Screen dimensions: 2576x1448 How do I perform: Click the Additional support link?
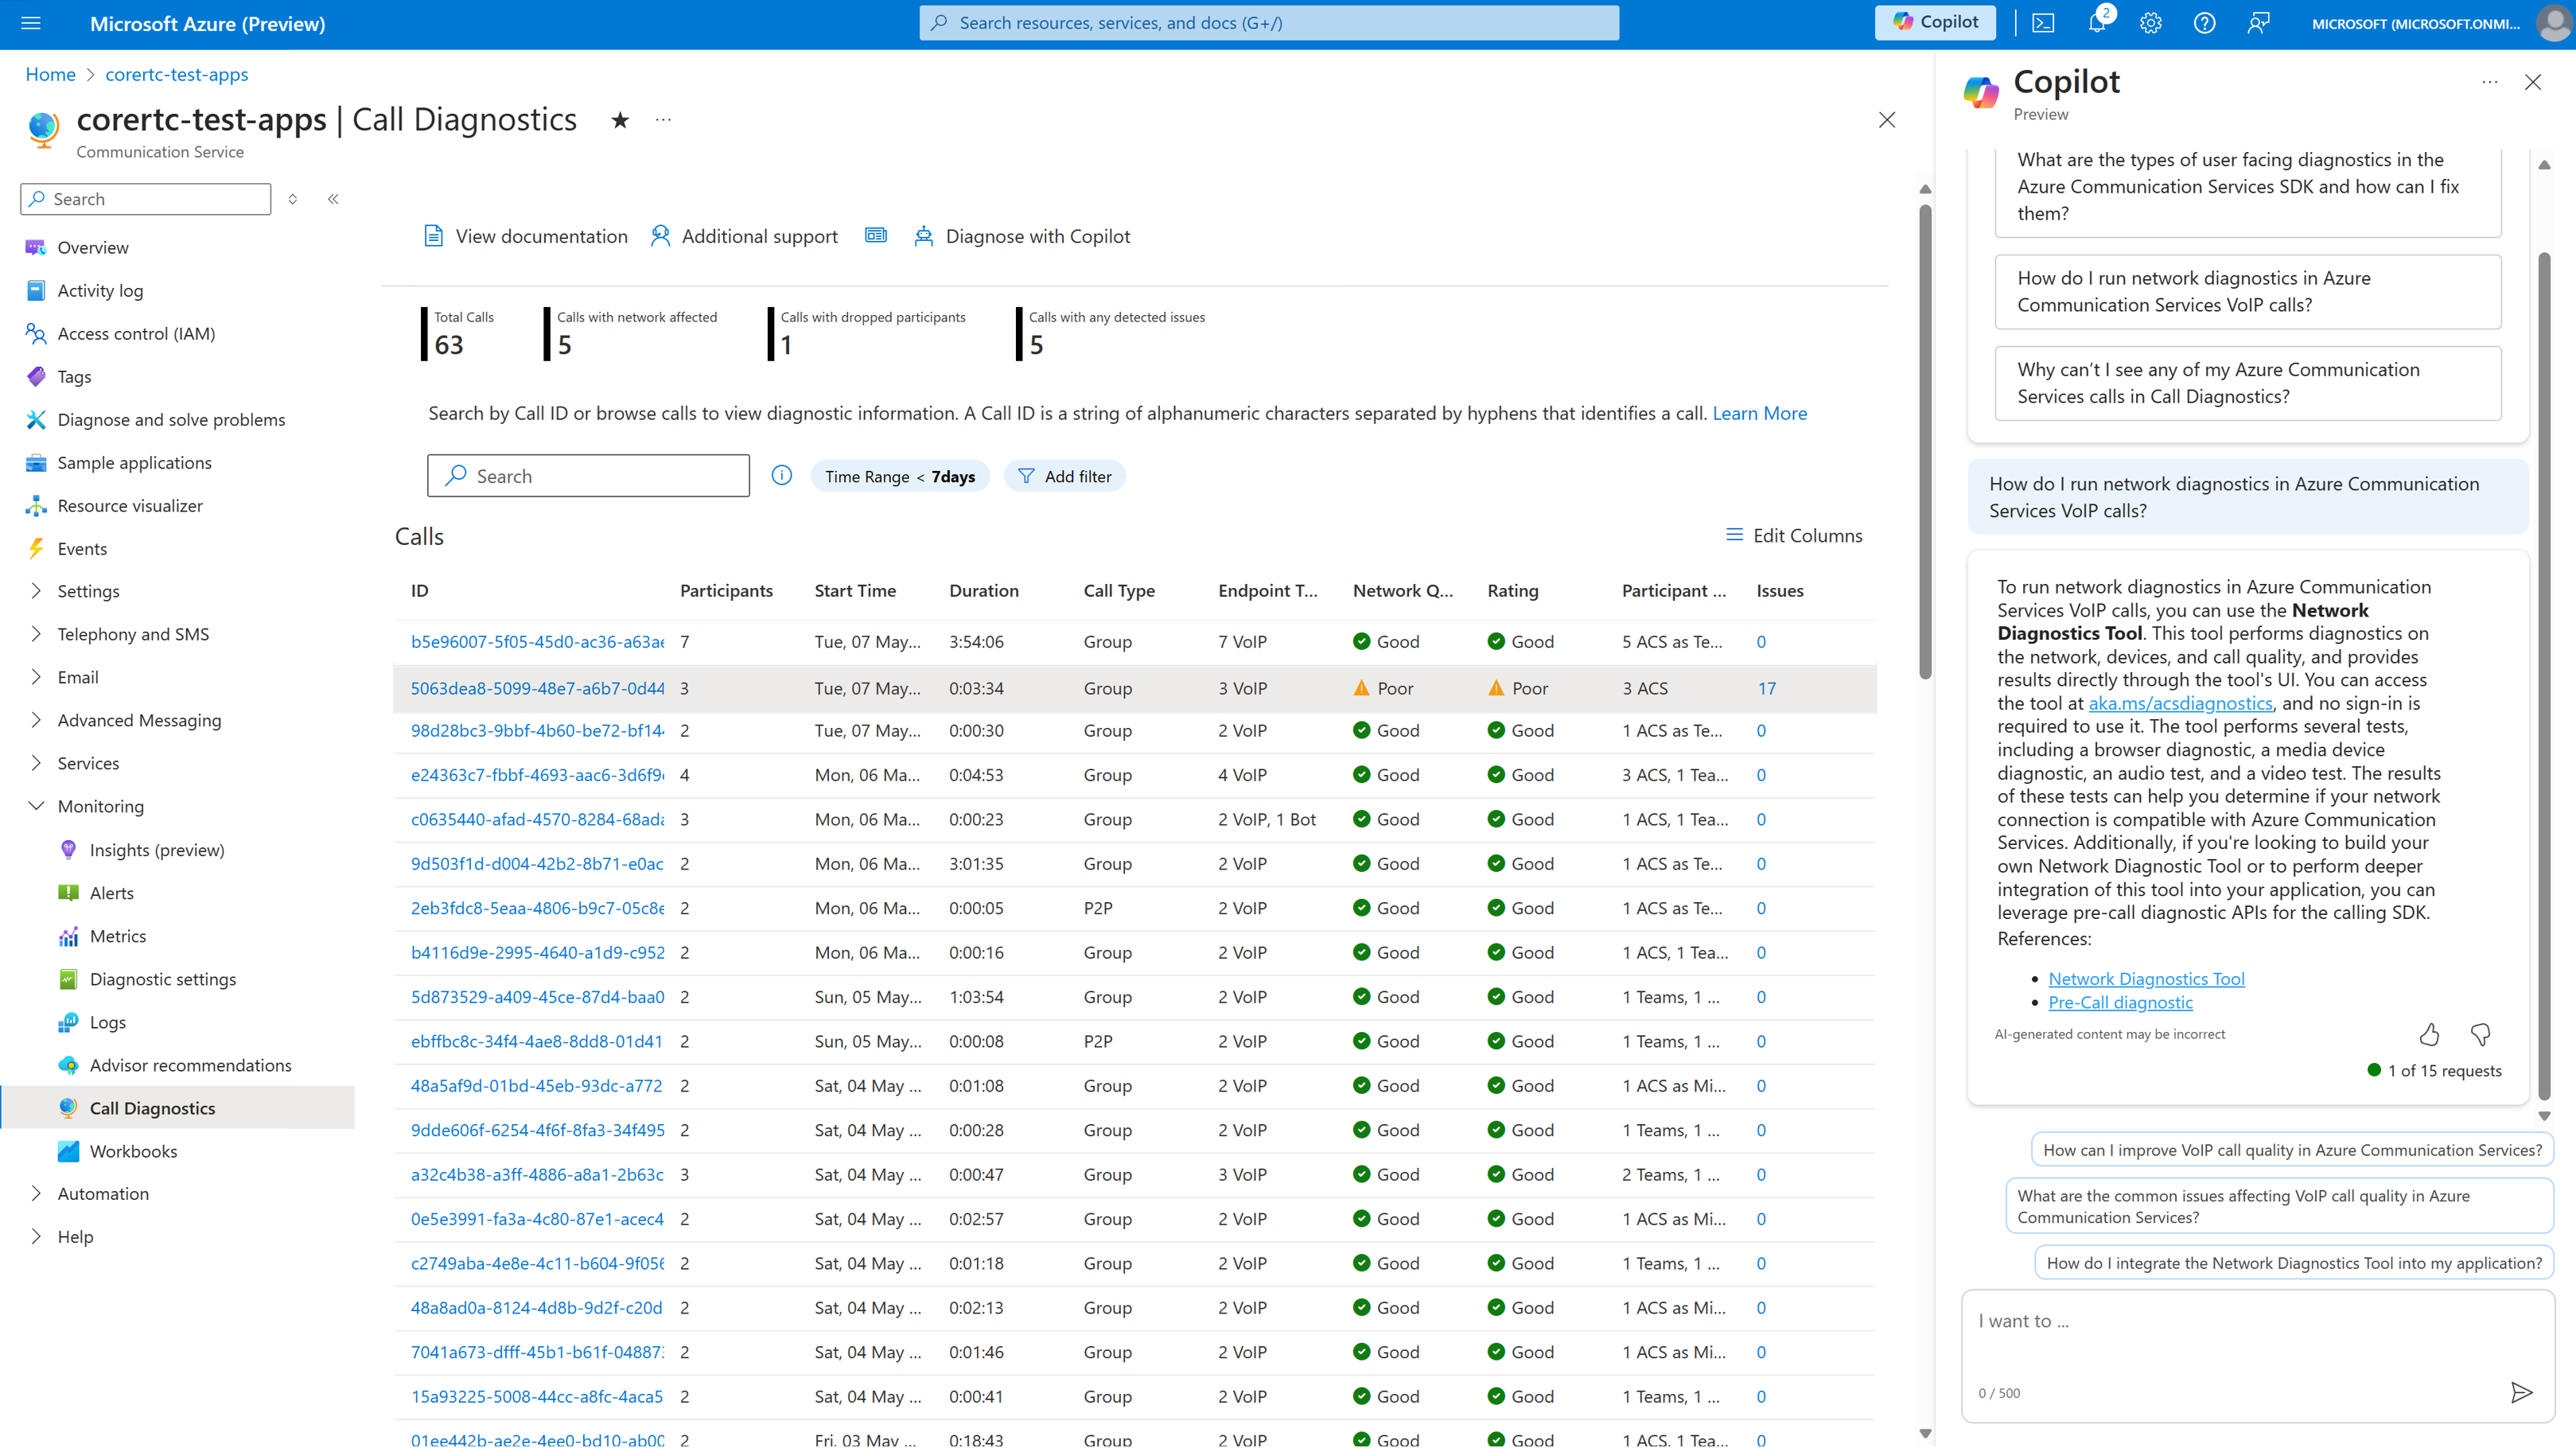coord(745,235)
